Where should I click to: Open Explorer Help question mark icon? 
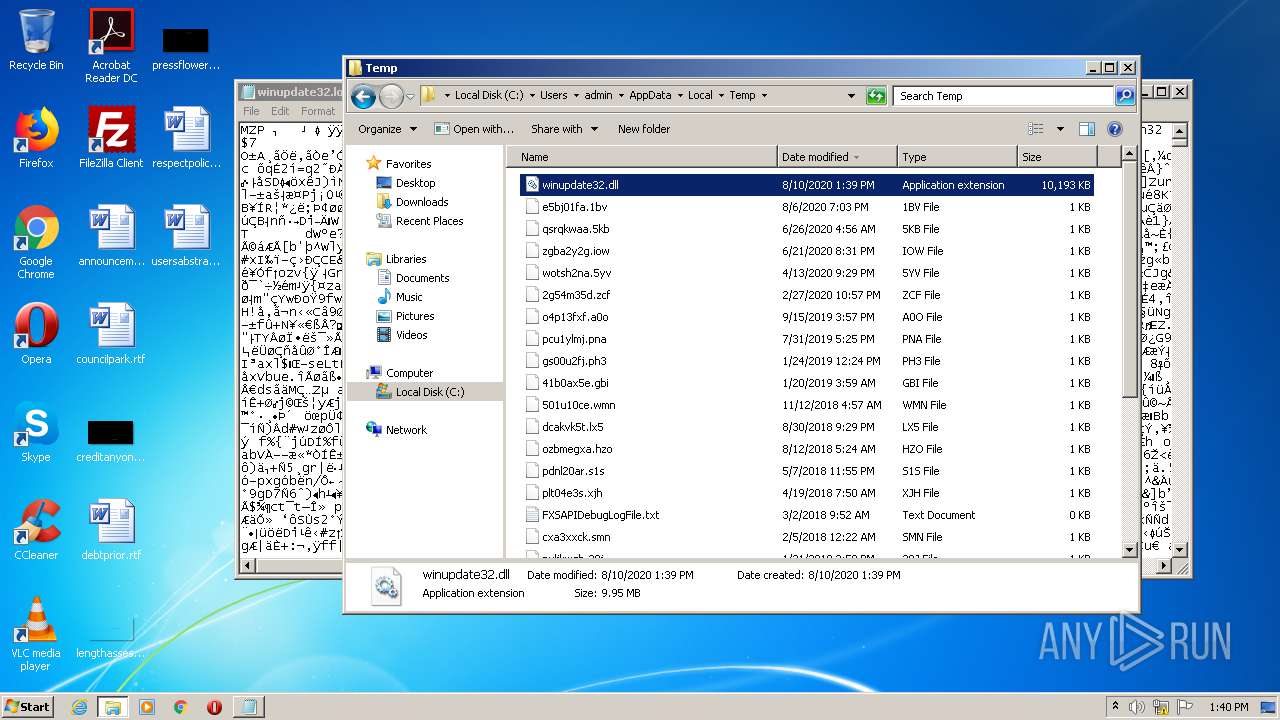click(1115, 129)
